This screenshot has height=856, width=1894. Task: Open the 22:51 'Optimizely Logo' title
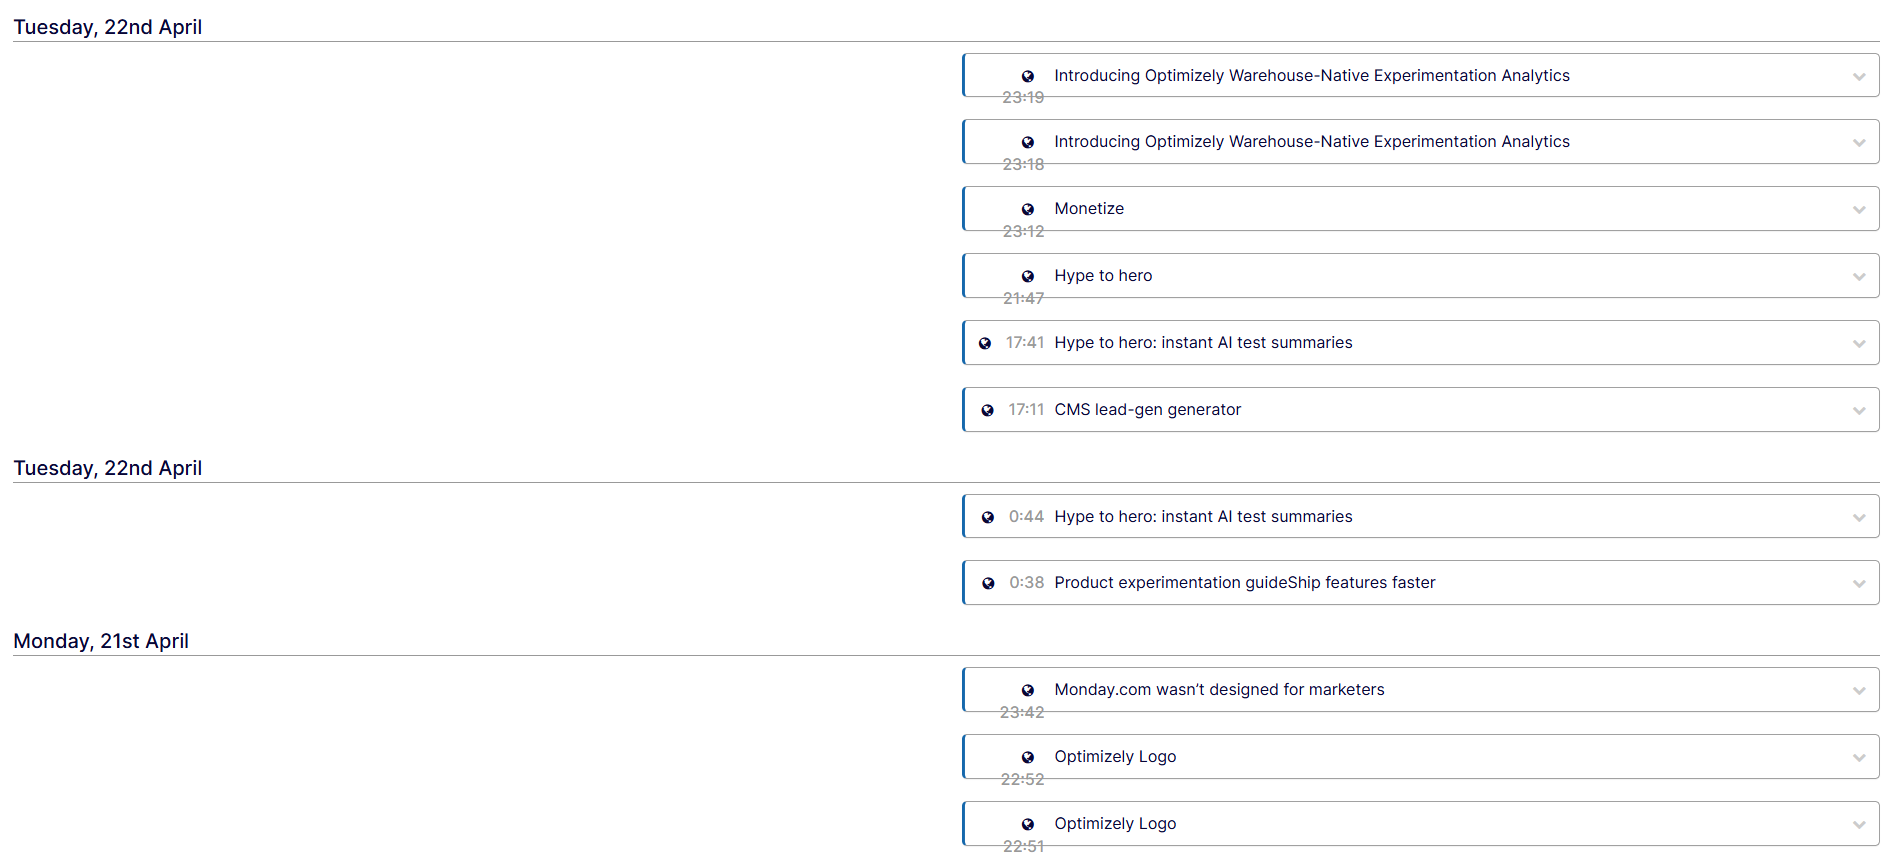pos(1115,824)
